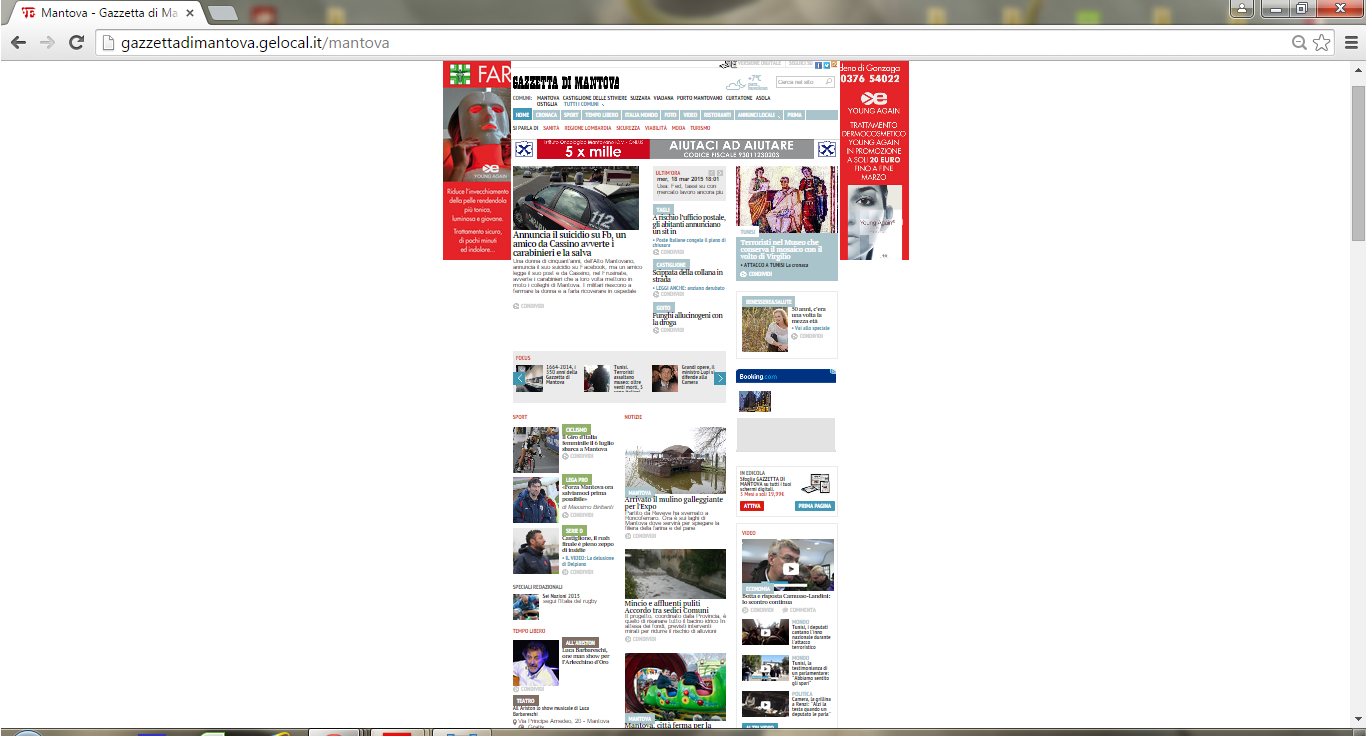Bookmark this page with the star icon
Viewport: 1366px width, 736px height.
tap(1322, 42)
